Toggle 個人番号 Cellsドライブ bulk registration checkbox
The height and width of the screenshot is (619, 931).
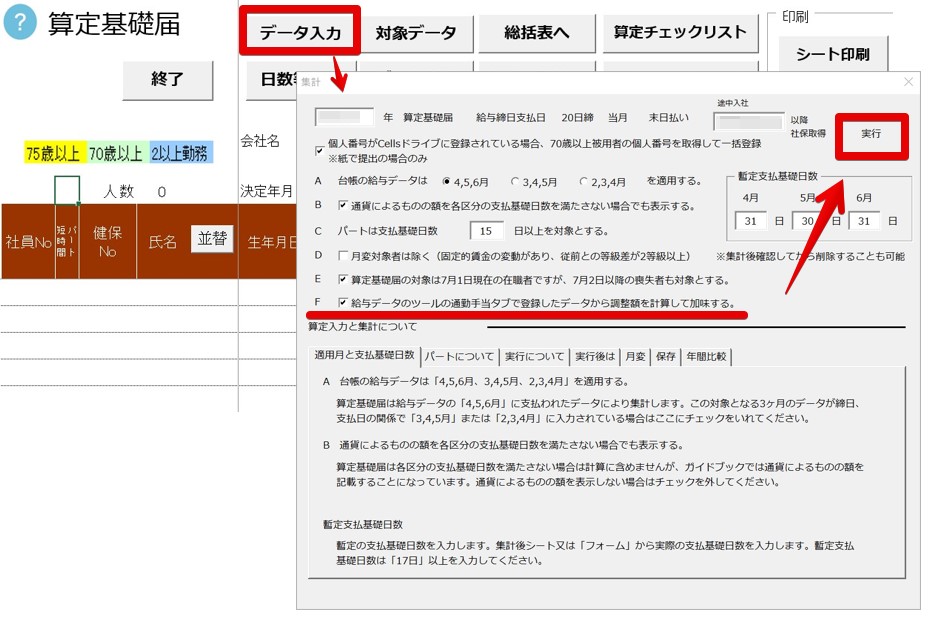point(319,151)
